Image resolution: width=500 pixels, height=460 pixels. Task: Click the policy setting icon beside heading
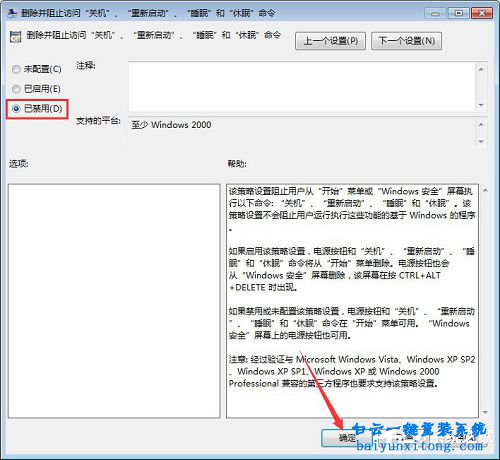tap(15, 36)
